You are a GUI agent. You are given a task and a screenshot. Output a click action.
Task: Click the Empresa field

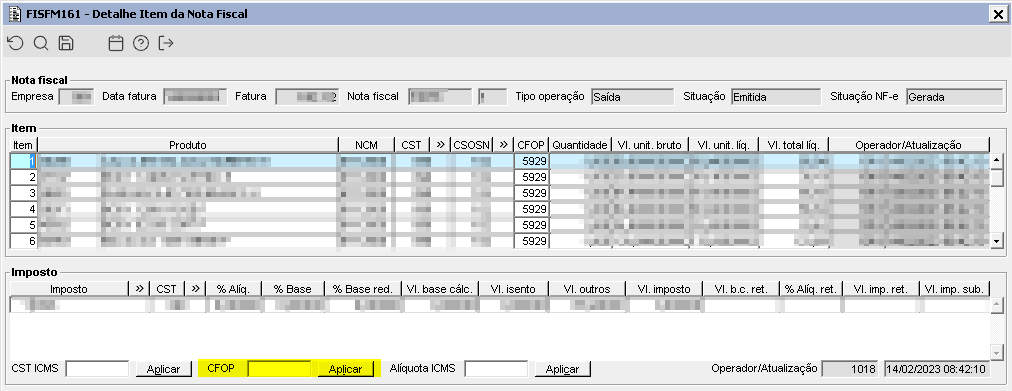pos(76,97)
